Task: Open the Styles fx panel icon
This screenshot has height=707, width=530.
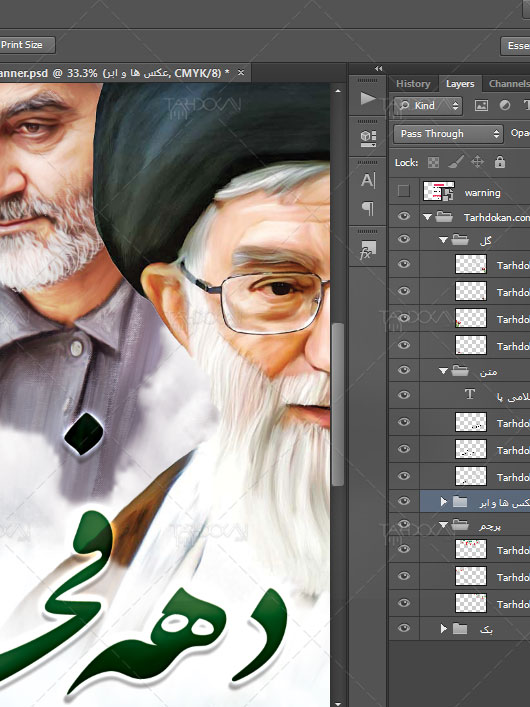Action: point(368,250)
